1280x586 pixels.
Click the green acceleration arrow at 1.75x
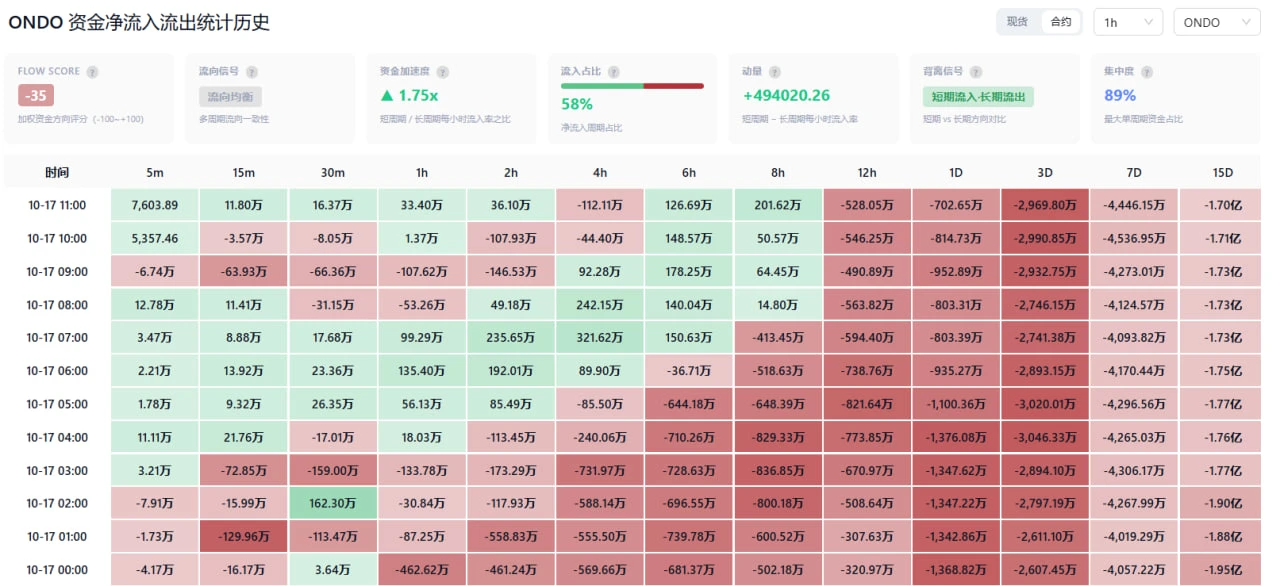click(387, 96)
